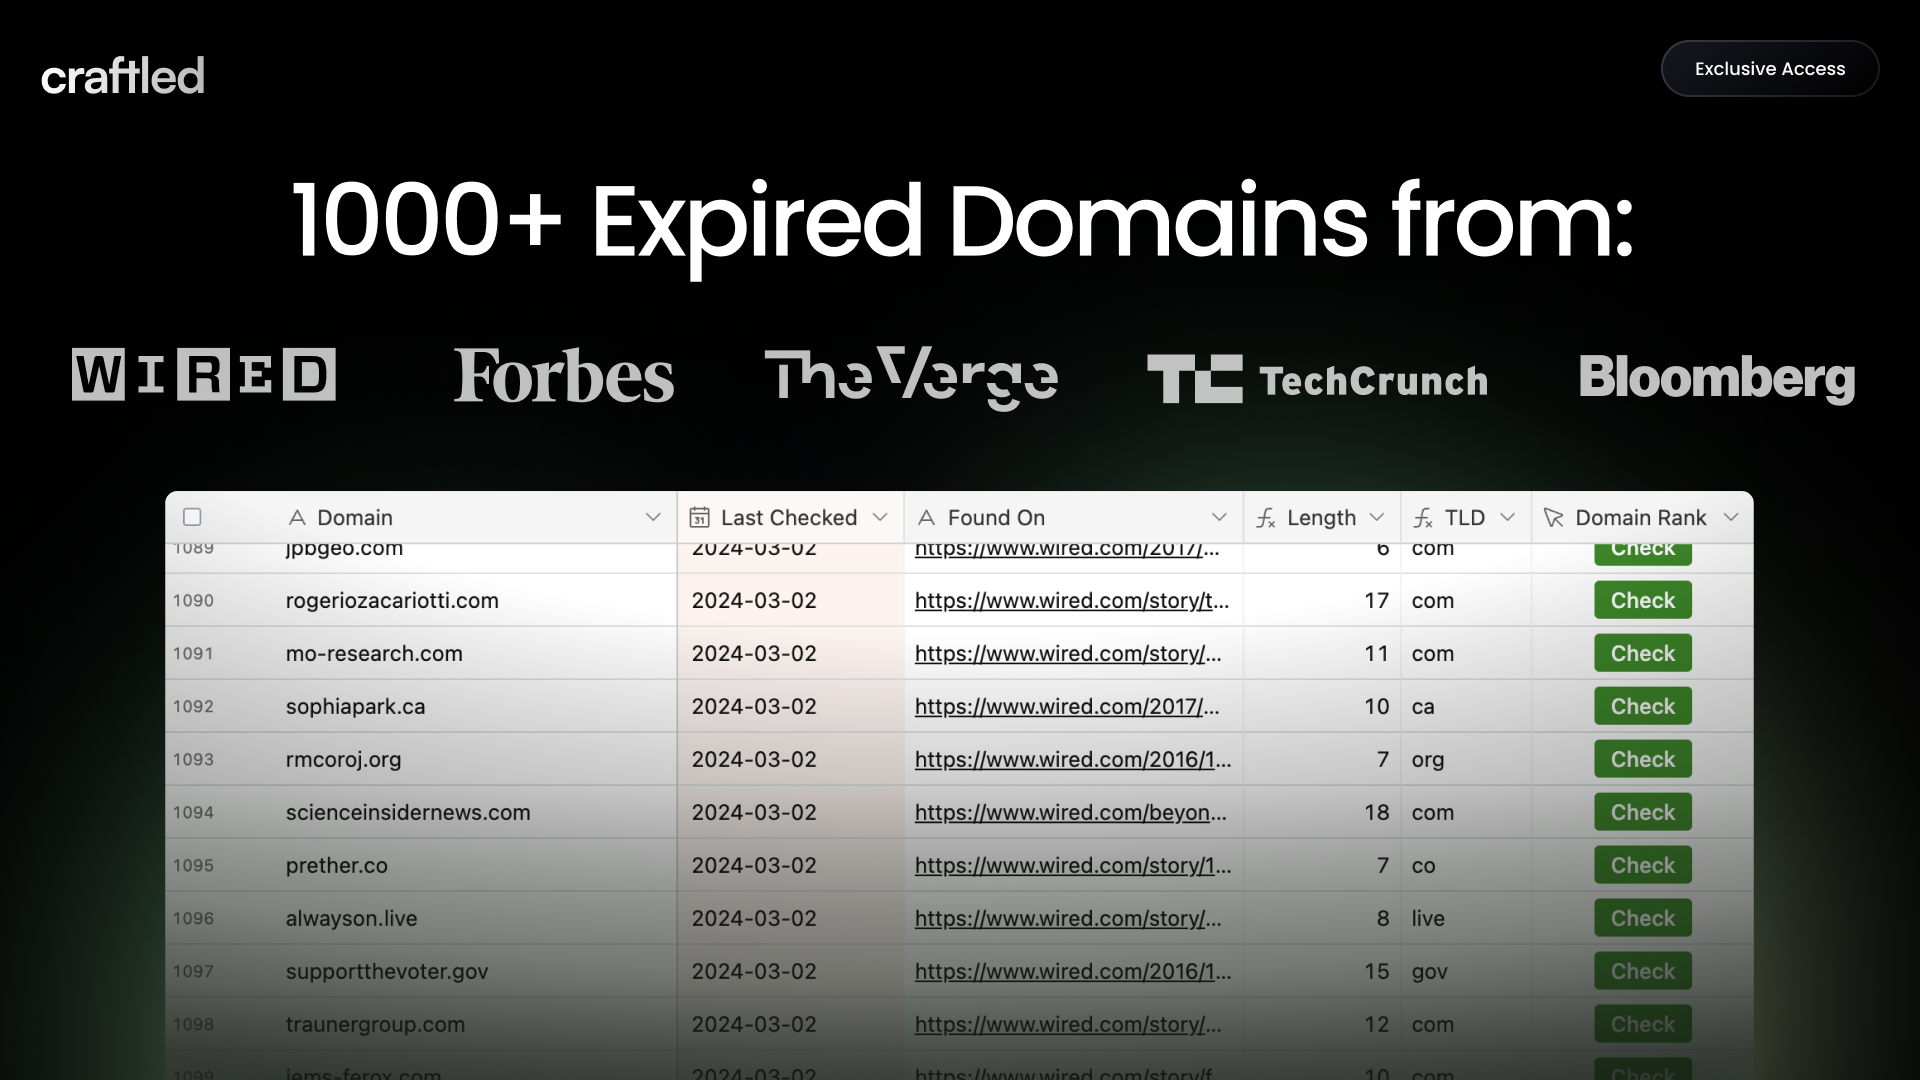Click Check button for sophiapark.ca

[1642, 706]
